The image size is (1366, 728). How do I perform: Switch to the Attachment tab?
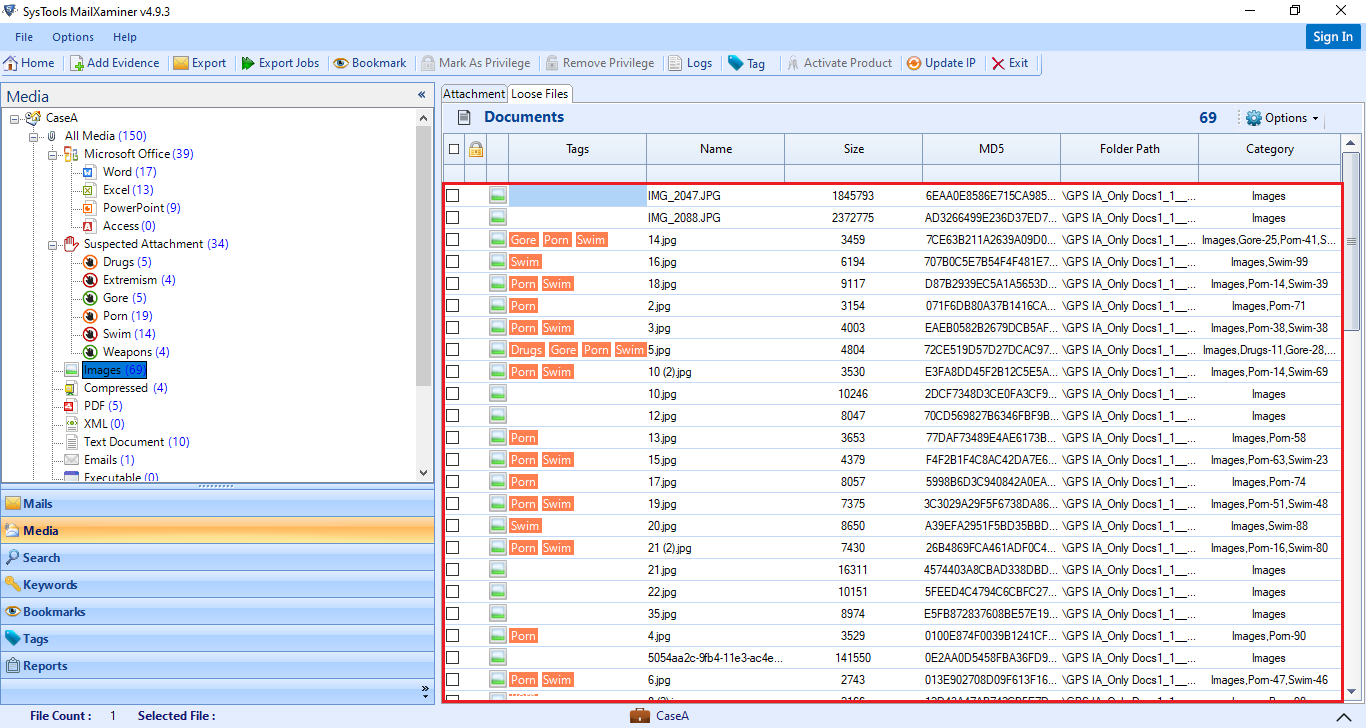point(474,94)
